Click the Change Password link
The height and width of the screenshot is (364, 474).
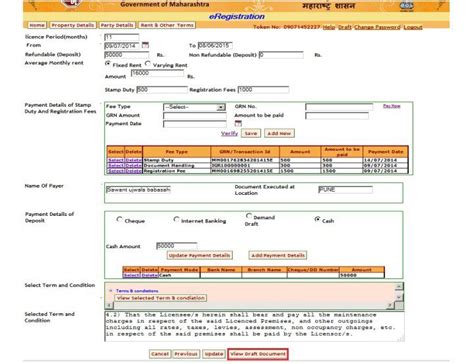(377, 27)
